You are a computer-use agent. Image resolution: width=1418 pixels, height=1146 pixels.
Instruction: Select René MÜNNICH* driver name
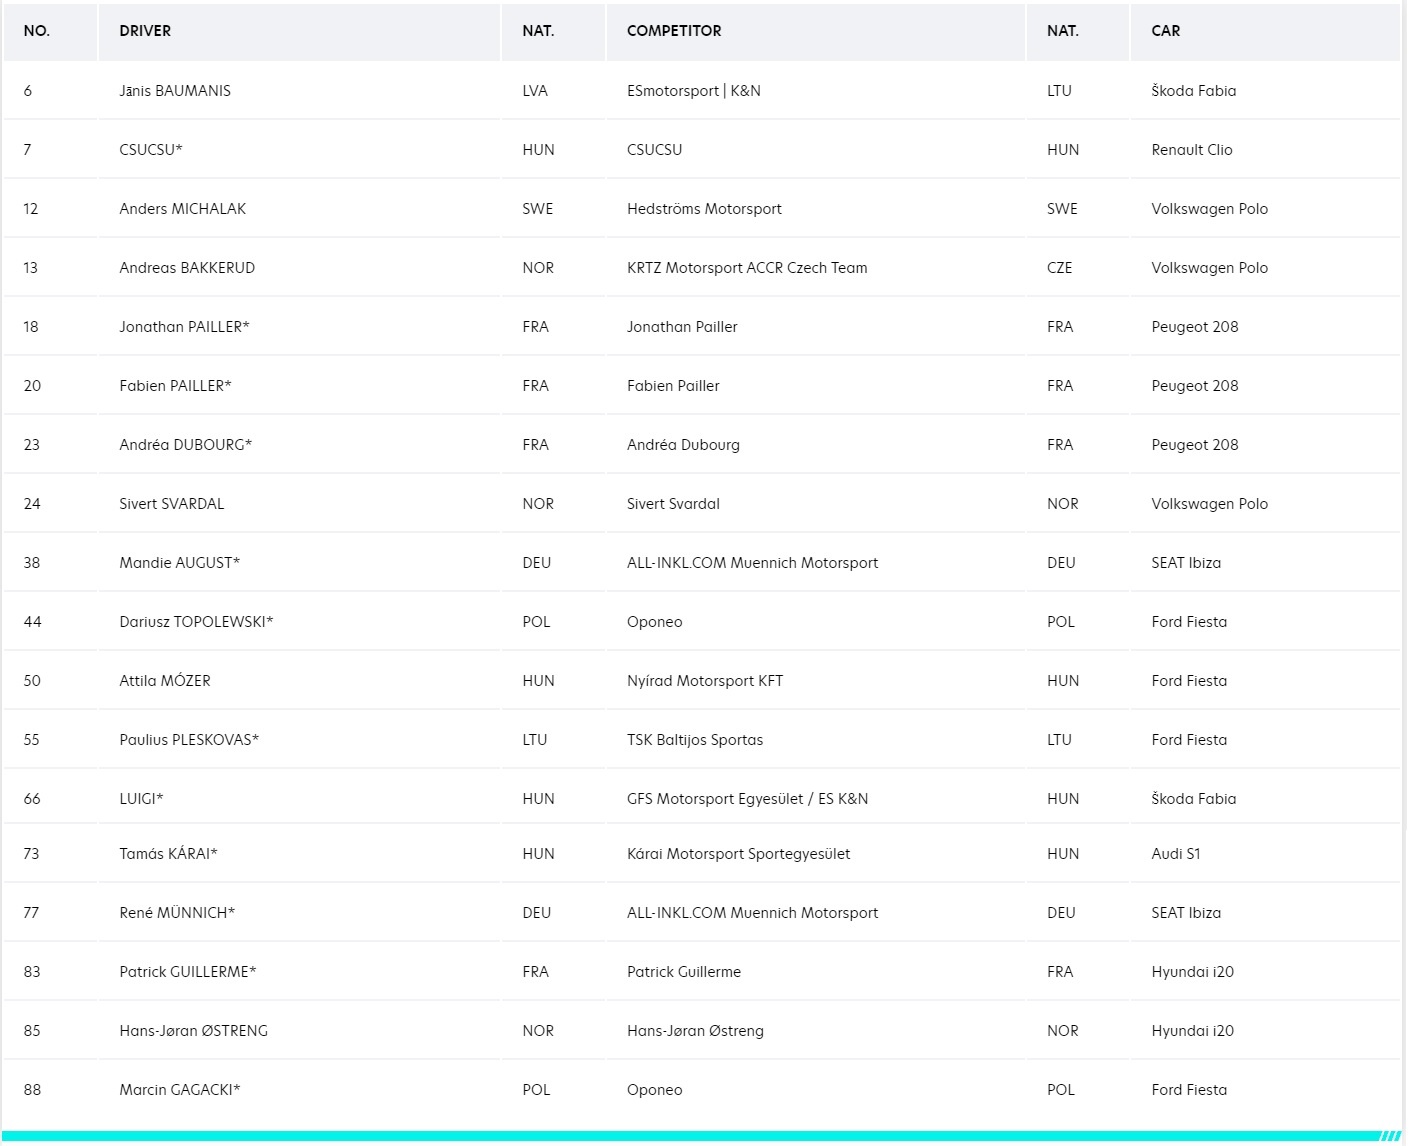tap(177, 913)
